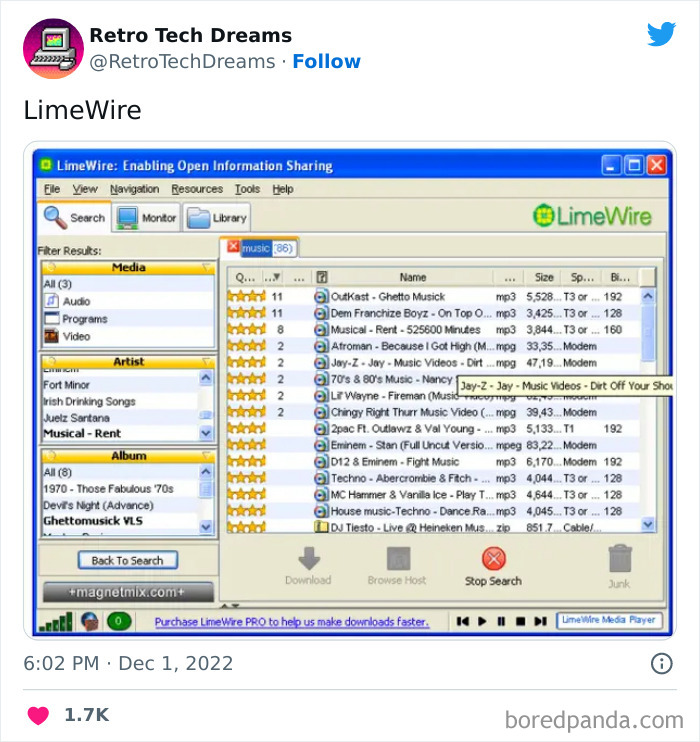Open the Purchase LimeWire PRO link

[x=292, y=622]
